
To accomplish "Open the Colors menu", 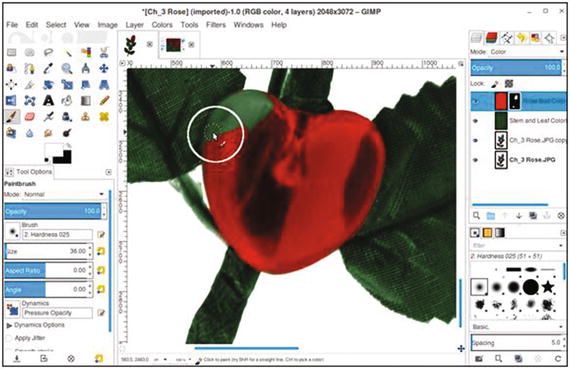I will click(x=162, y=25).
